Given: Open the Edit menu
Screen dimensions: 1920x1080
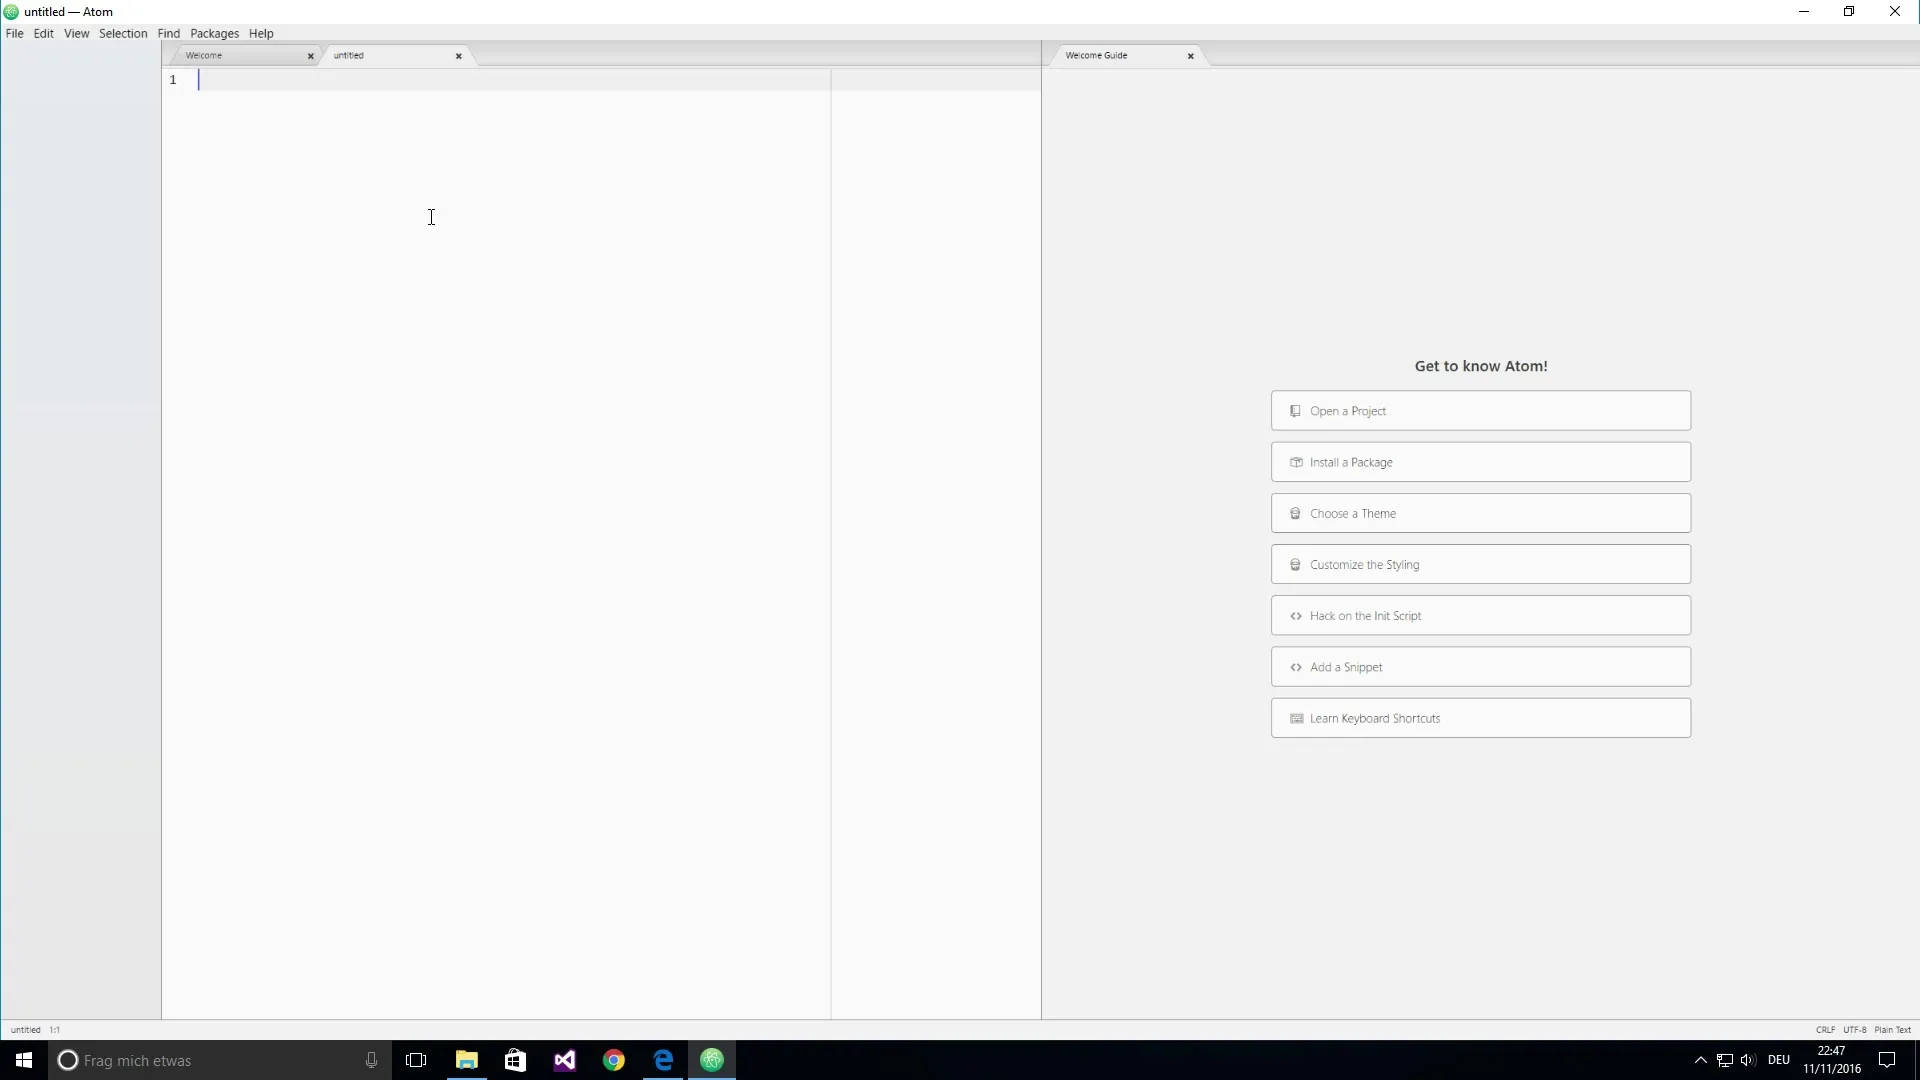Looking at the screenshot, I should pyautogui.click(x=44, y=33).
